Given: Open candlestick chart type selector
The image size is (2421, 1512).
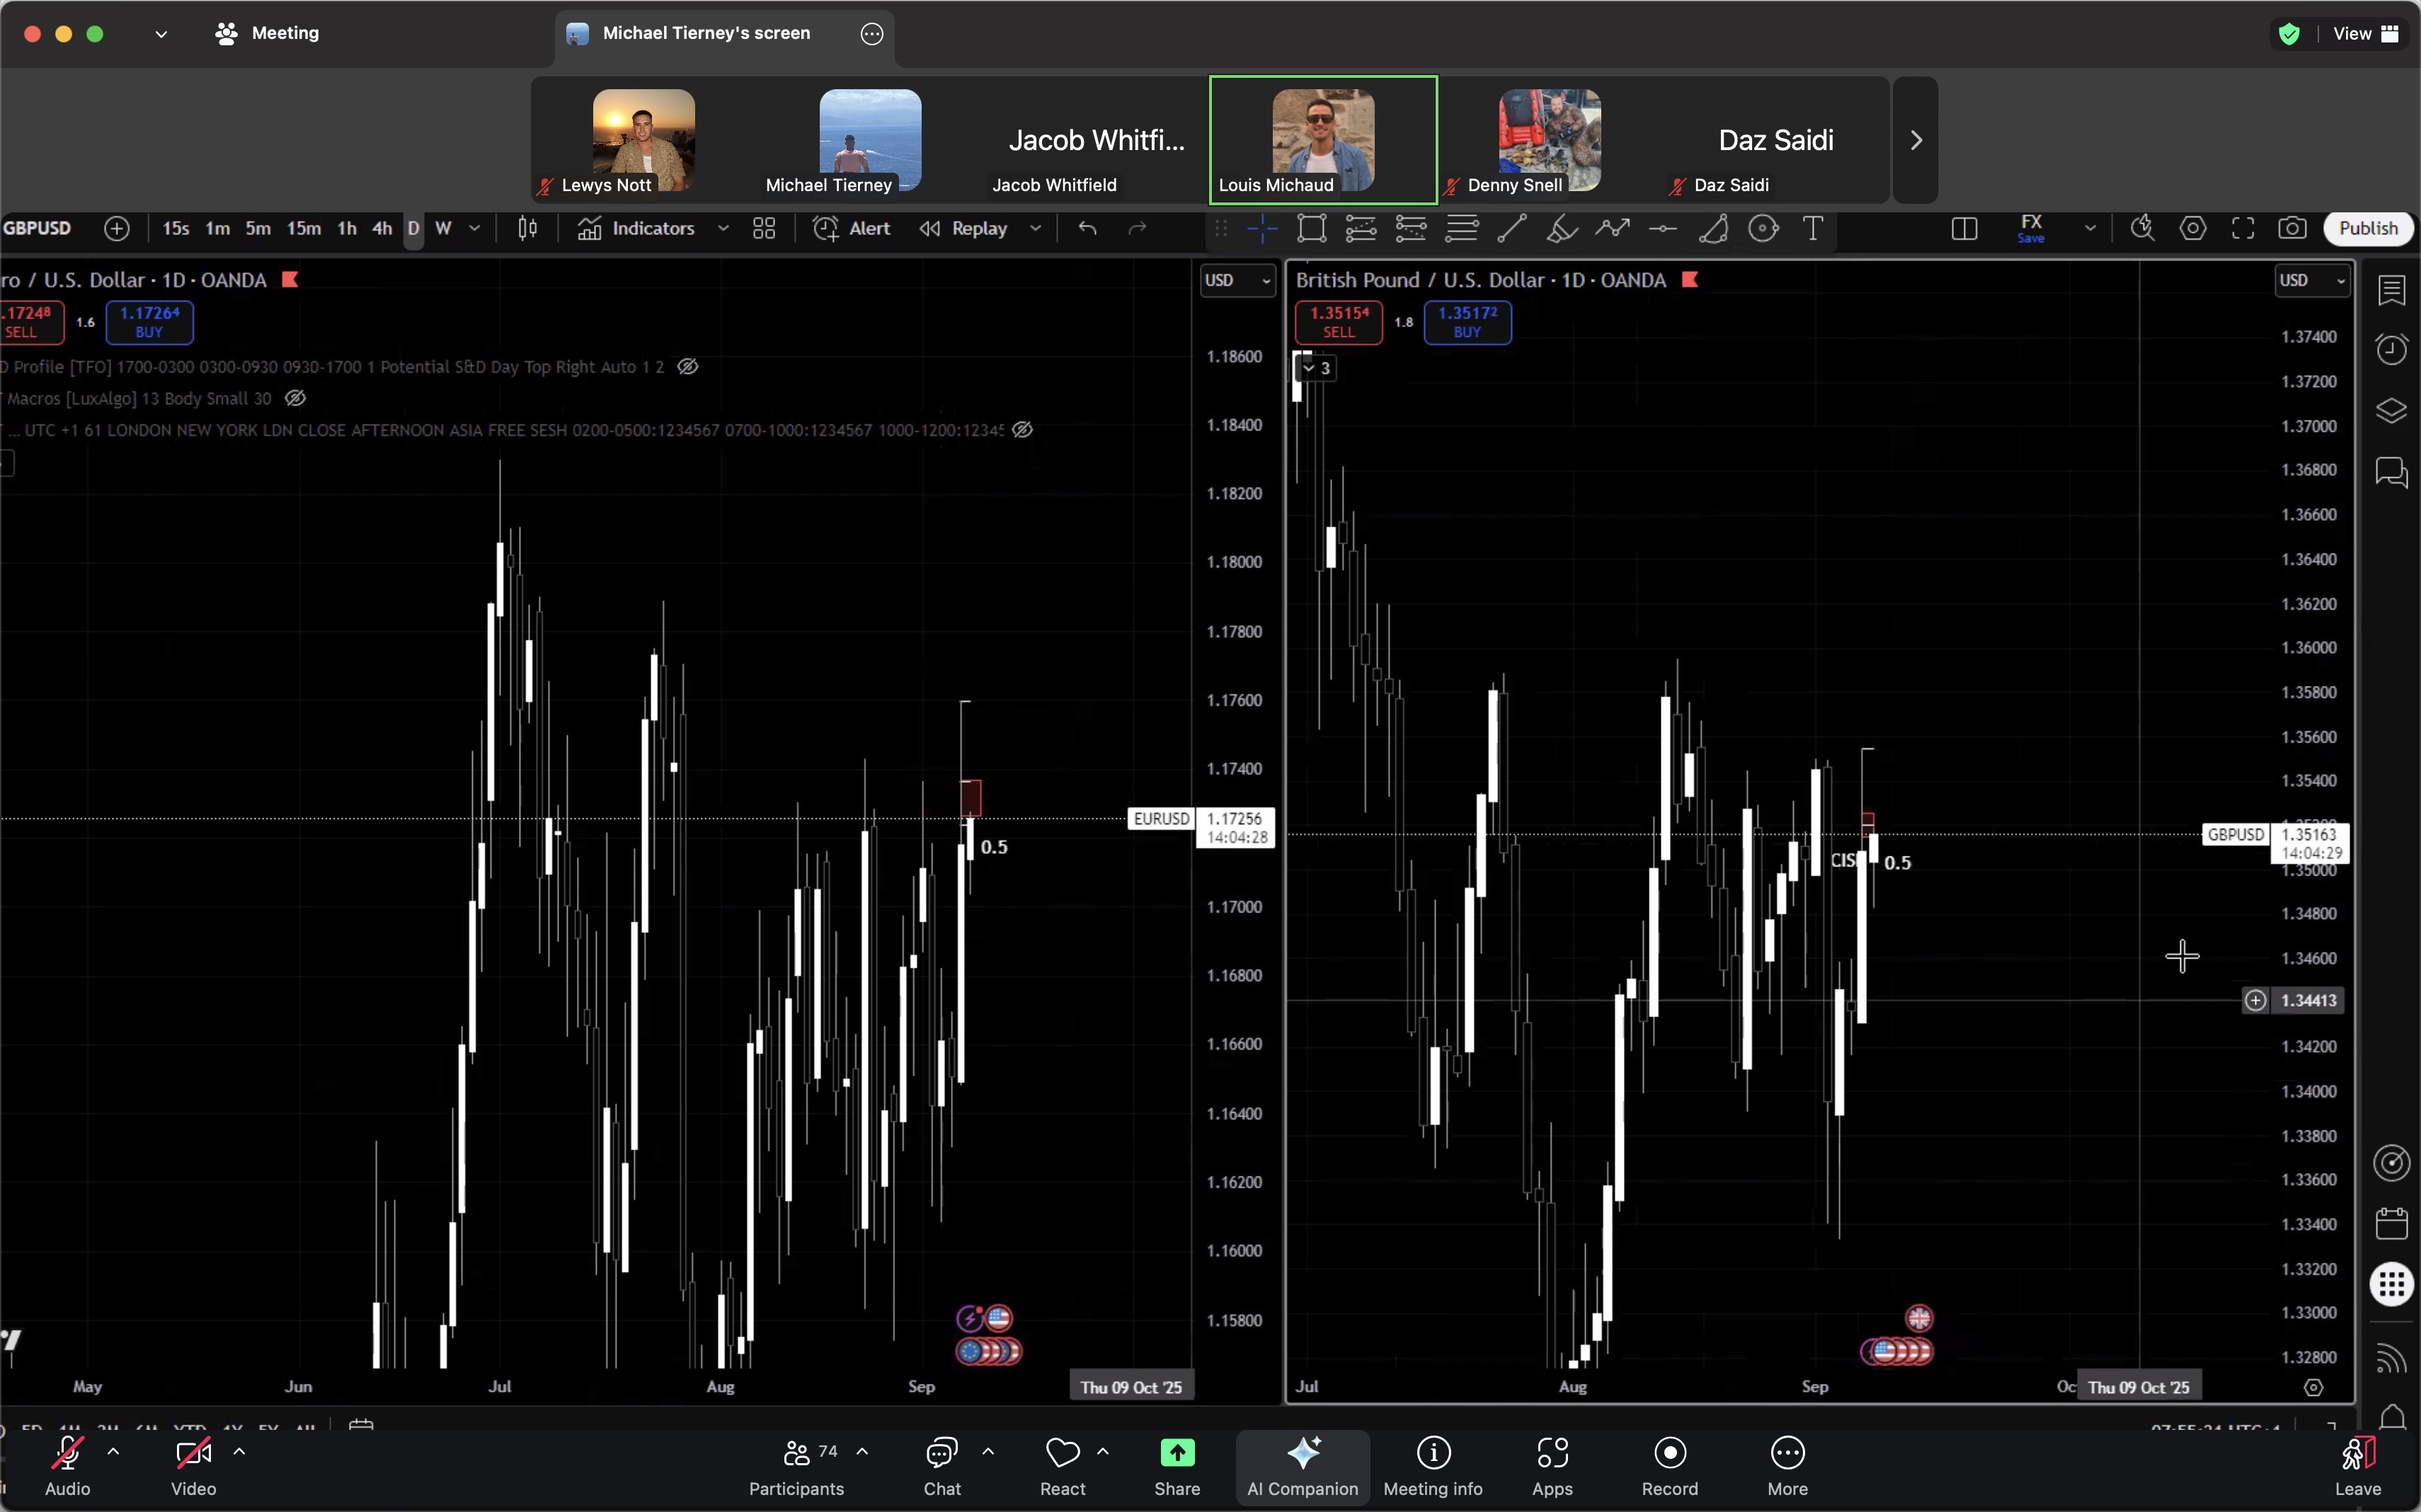Looking at the screenshot, I should (x=527, y=229).
